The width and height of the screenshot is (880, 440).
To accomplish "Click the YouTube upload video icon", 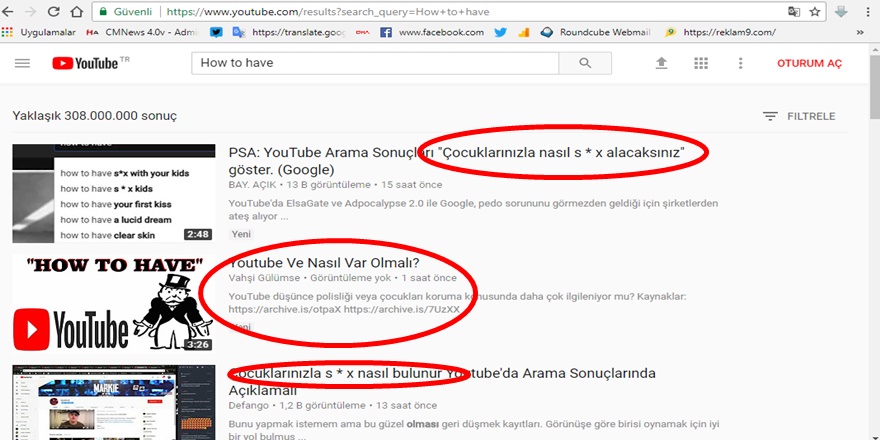I will click(662, 63).
